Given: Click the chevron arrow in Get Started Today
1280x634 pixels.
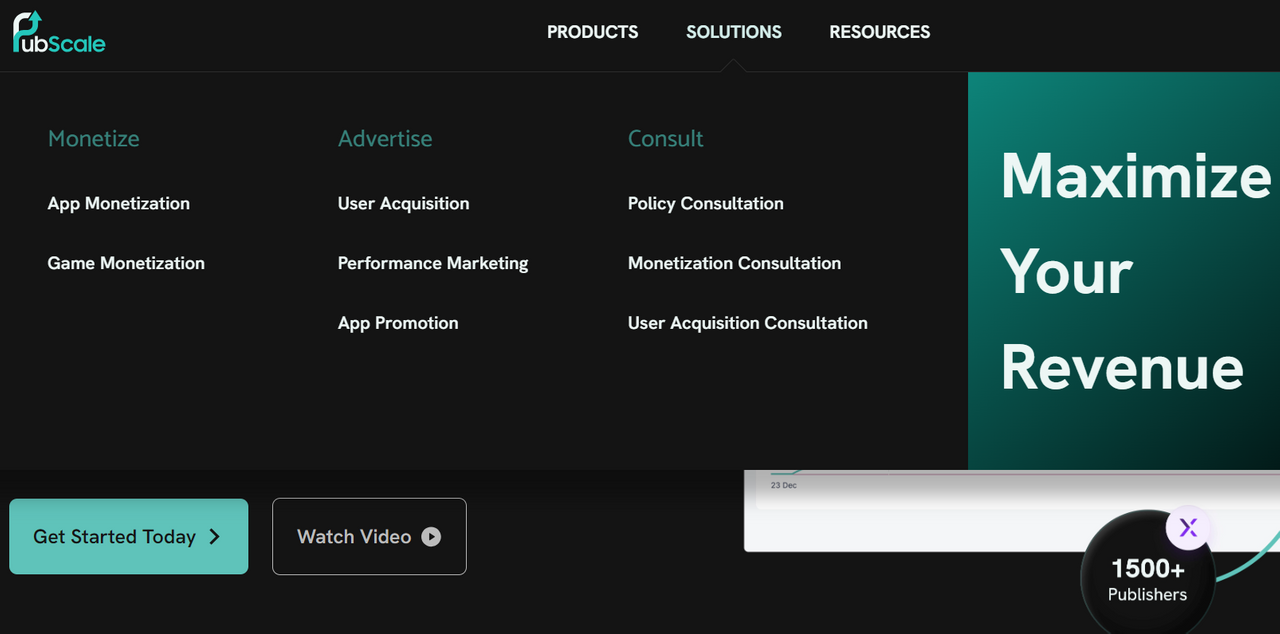Looking at the screenshot, I should coord(214,537).
